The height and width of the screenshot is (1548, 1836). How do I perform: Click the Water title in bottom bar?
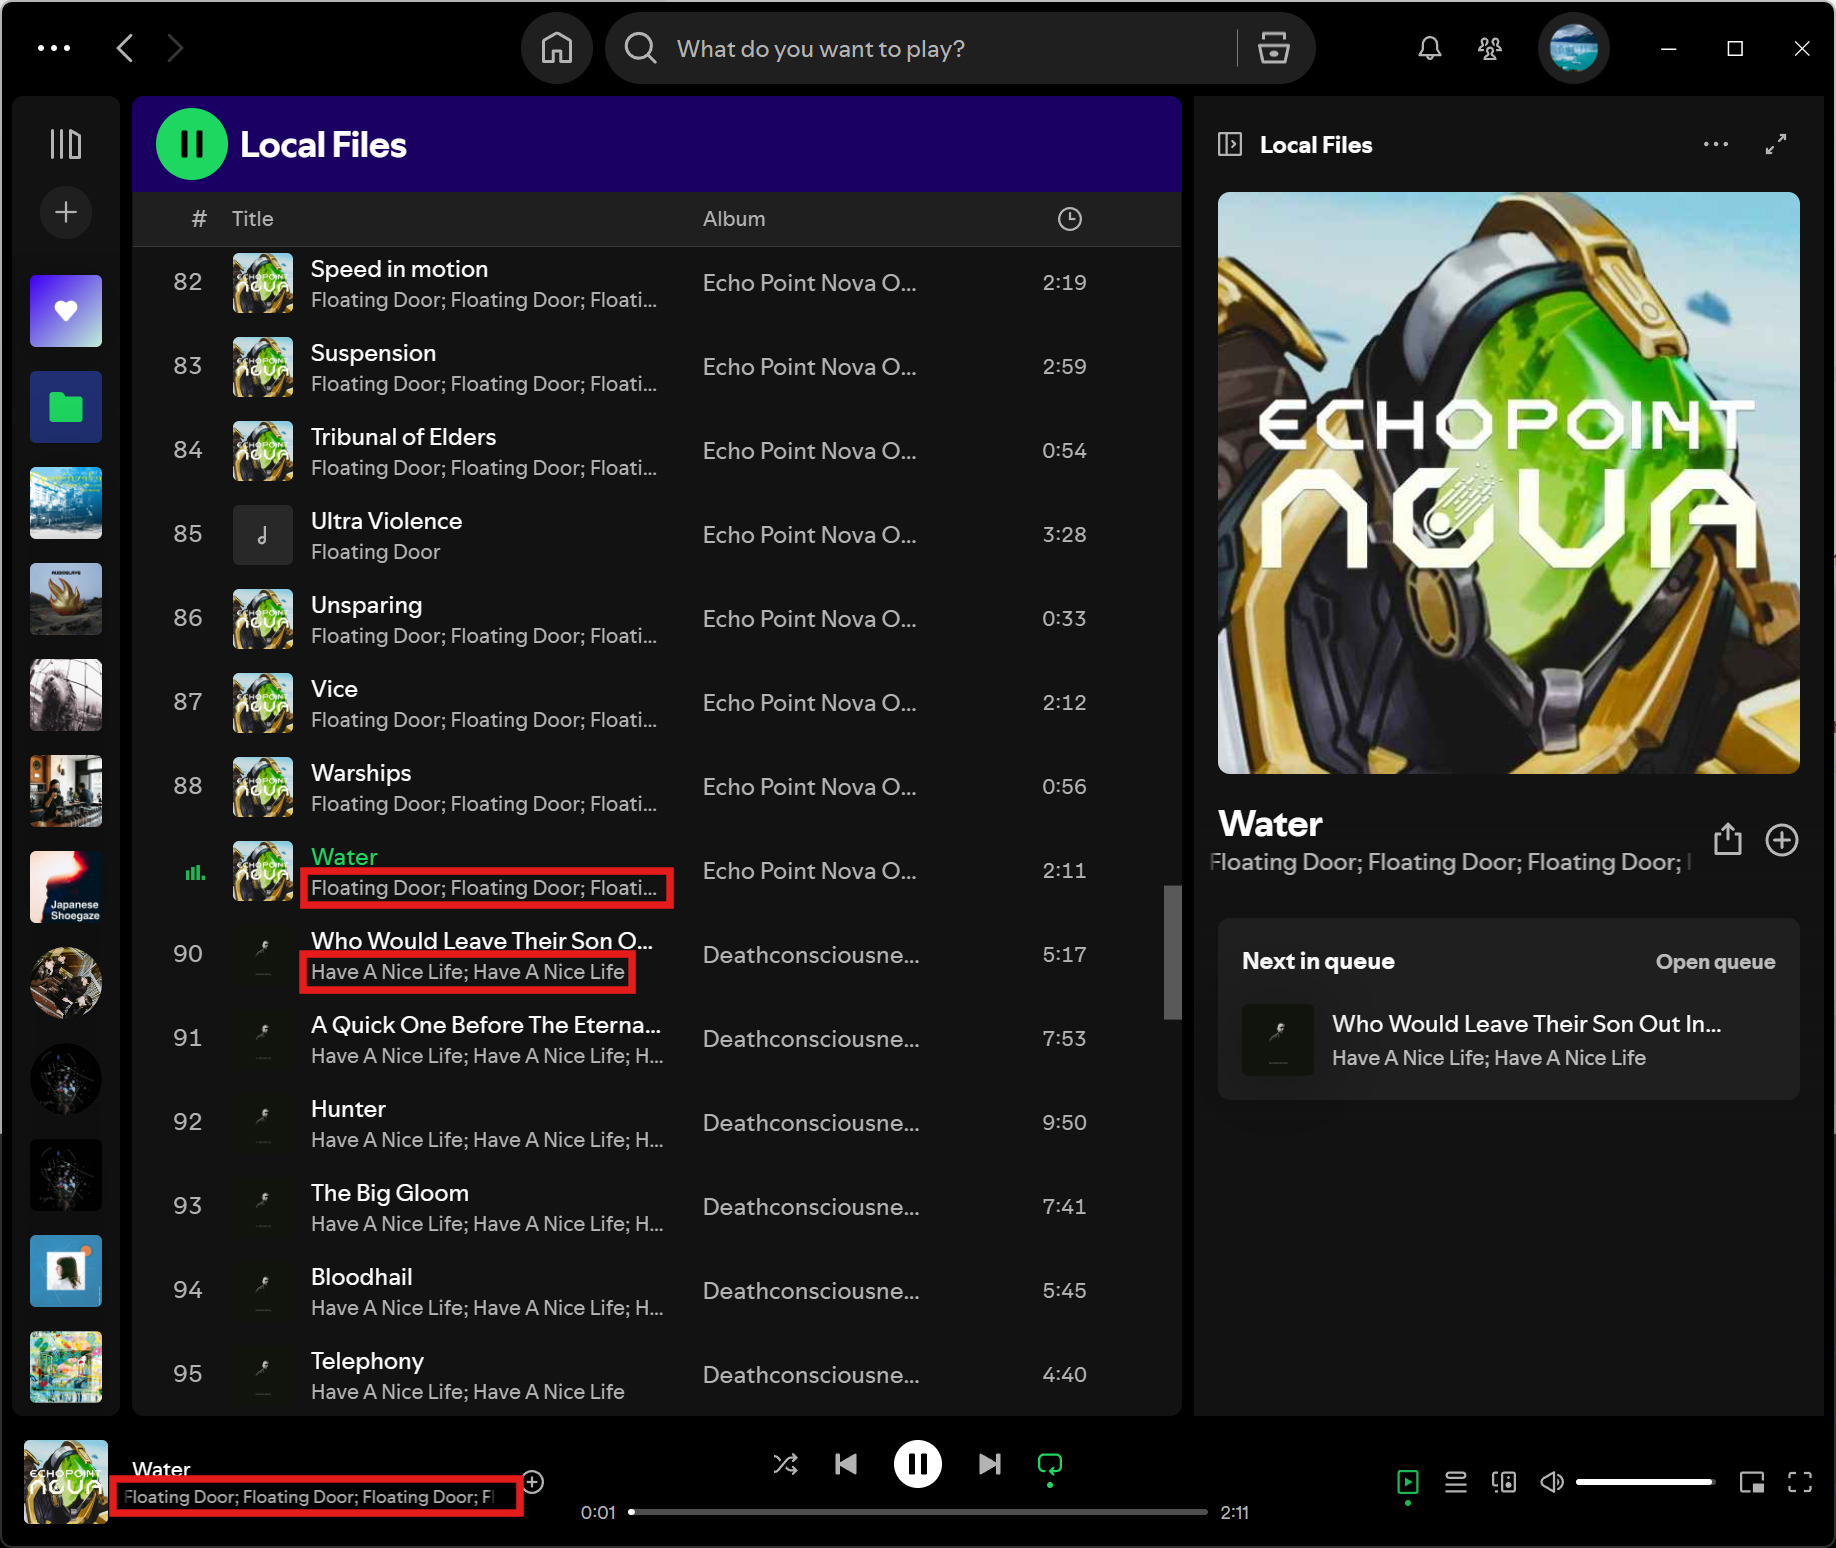point(161,1468)
